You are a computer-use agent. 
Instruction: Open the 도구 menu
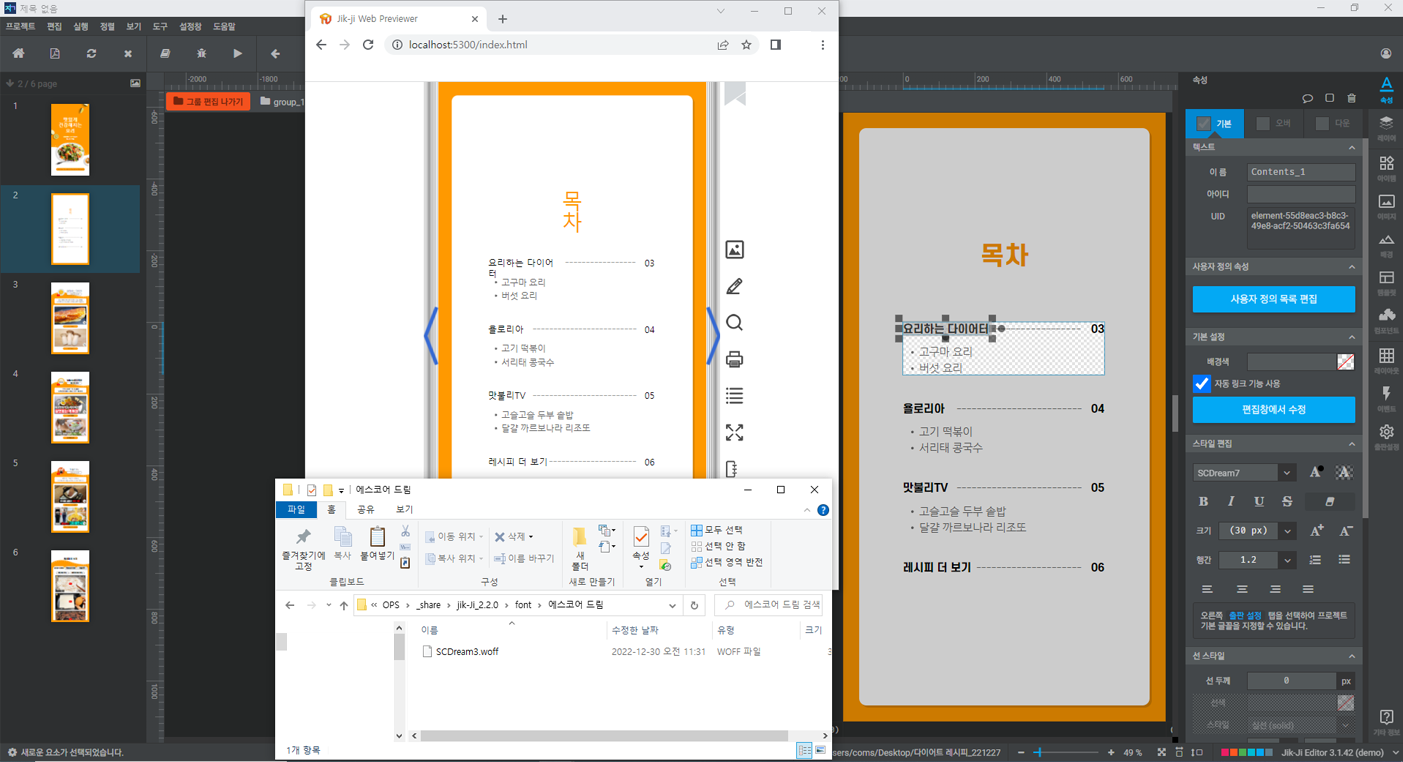point(159,27)
